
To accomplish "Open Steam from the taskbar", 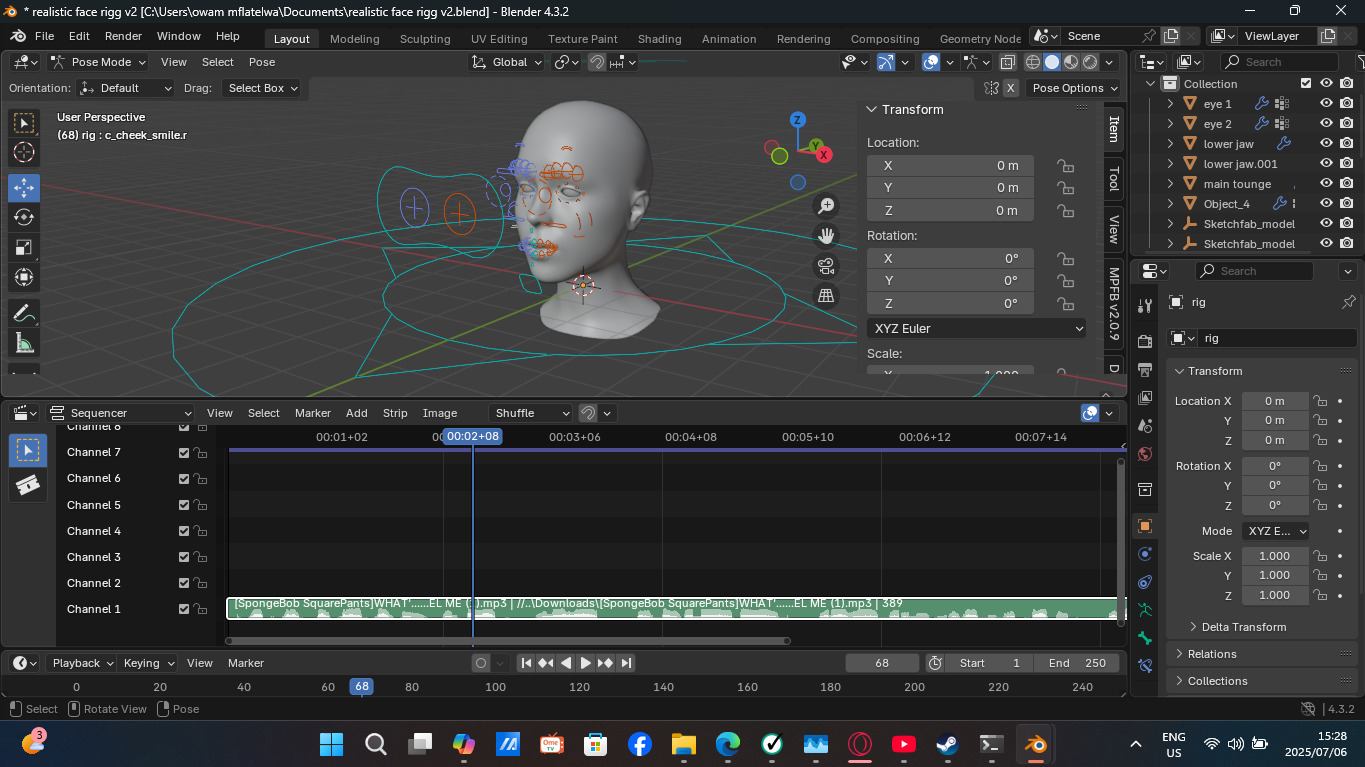I will click(947, 744).
